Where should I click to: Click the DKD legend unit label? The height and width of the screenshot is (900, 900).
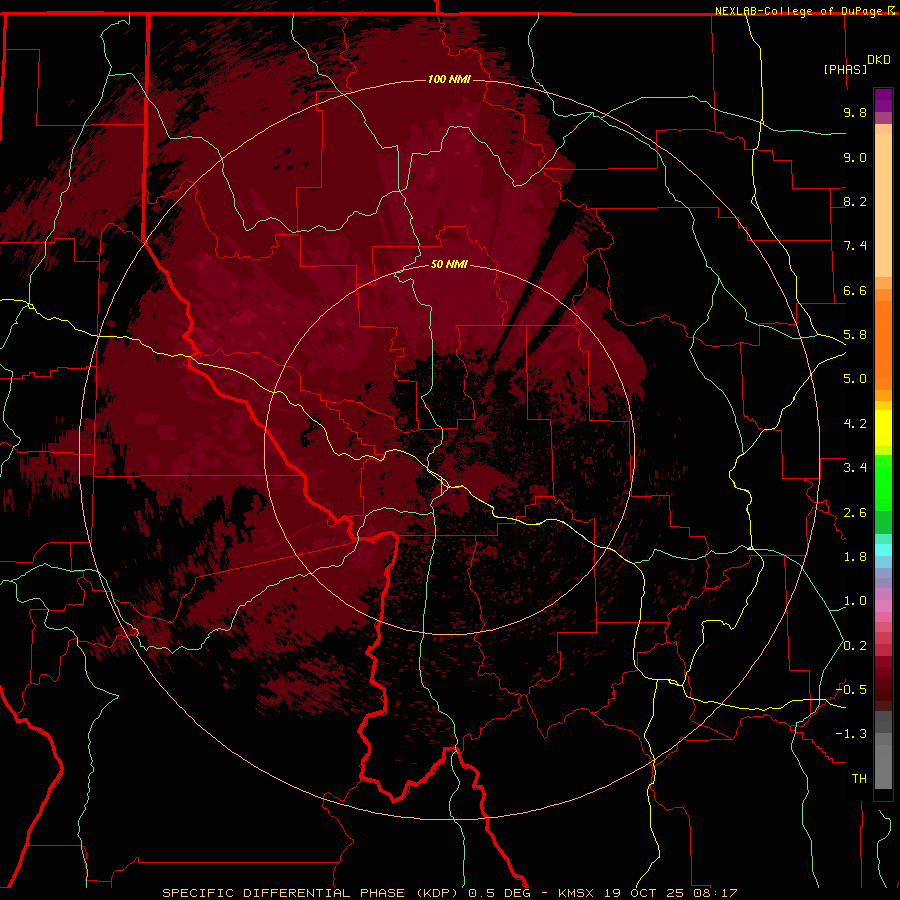pyautogui.click(x=879, y=60)
